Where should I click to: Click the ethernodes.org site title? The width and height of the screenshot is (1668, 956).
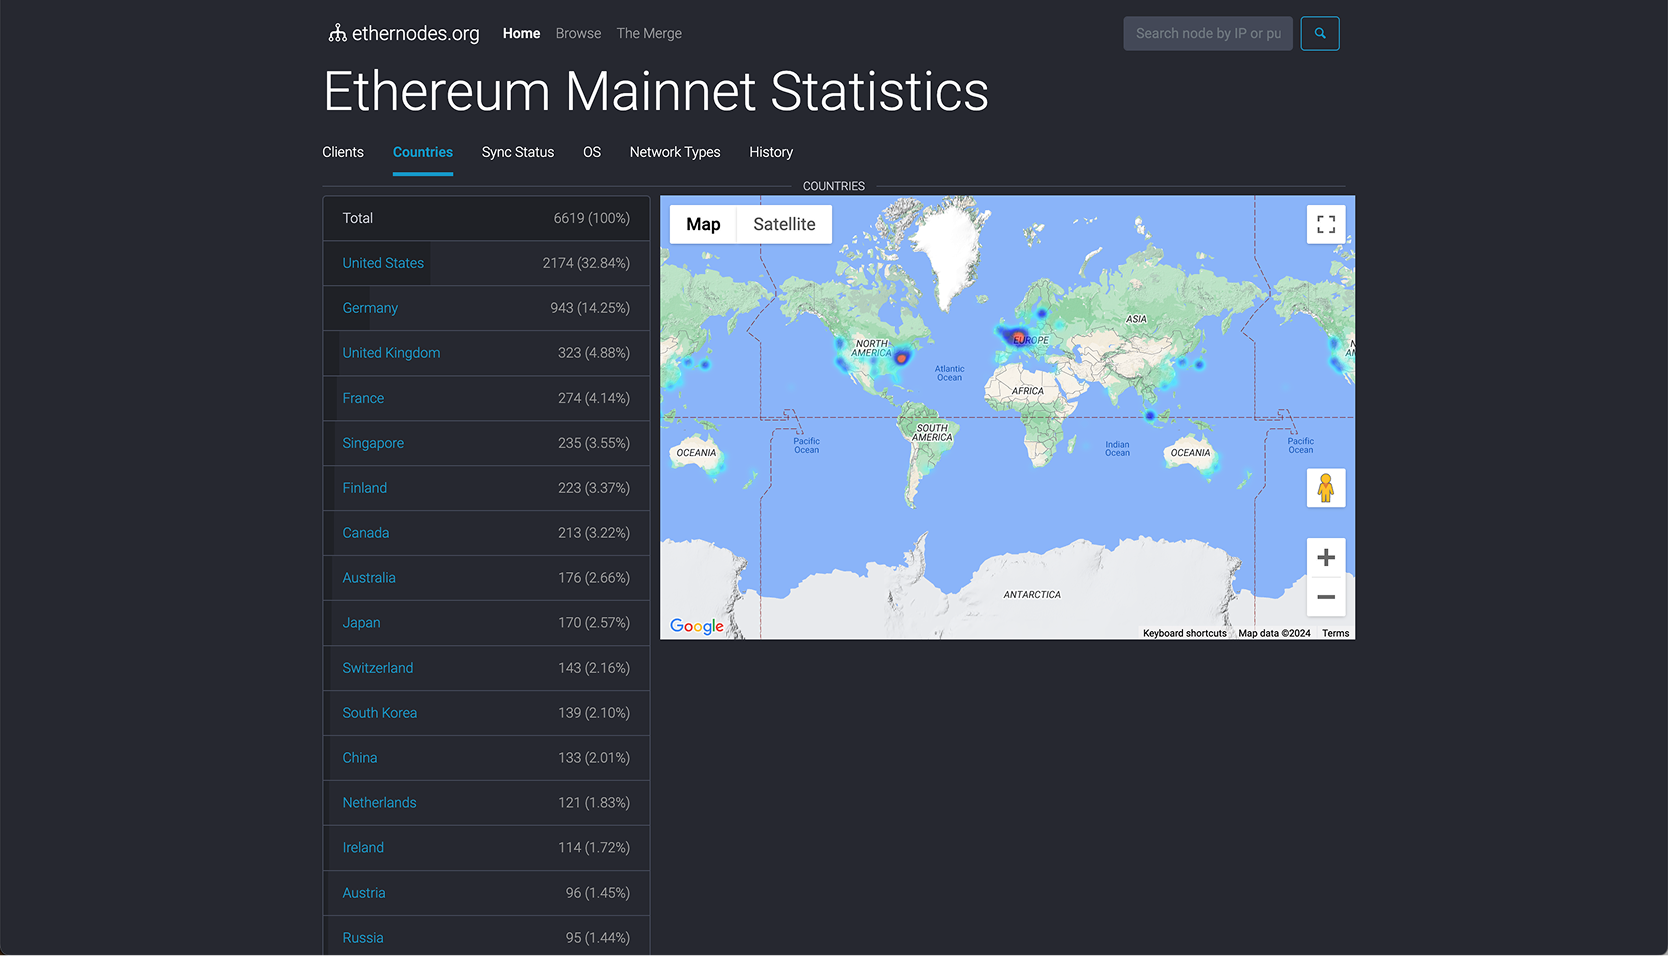click(415, 33)
